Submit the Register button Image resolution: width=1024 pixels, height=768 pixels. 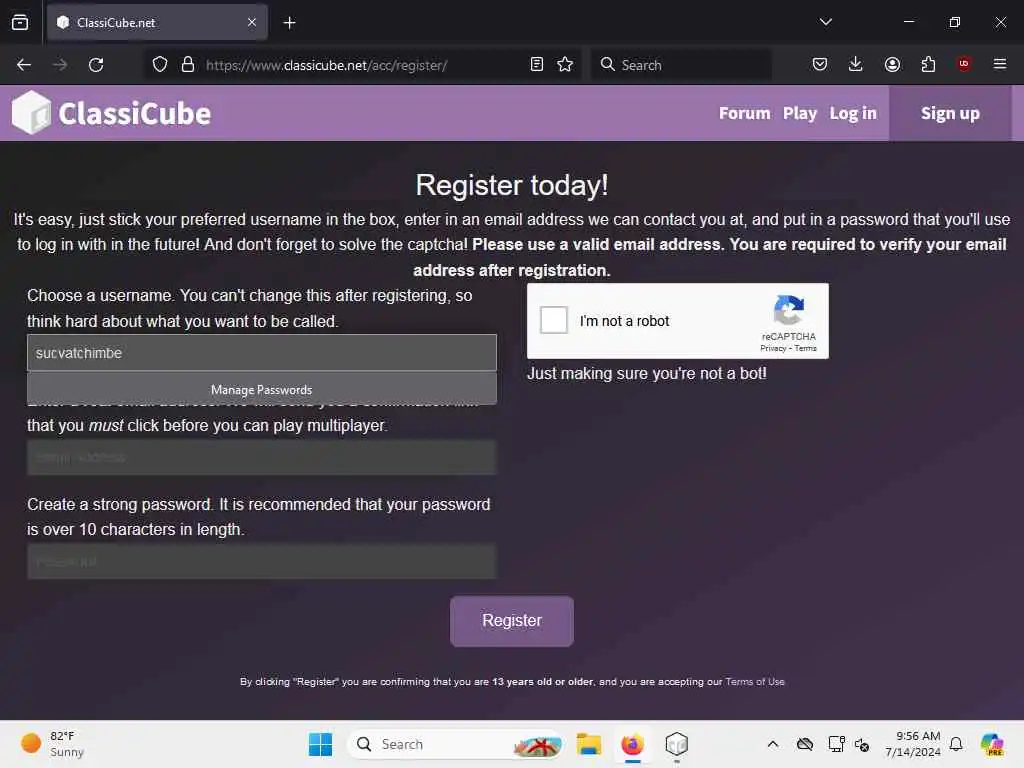(512, 621)
